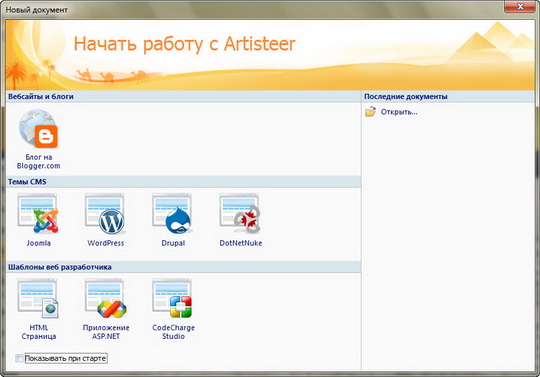
Task: Click the Вебсайты и блоги section header
Action: (x=41, y=96)
